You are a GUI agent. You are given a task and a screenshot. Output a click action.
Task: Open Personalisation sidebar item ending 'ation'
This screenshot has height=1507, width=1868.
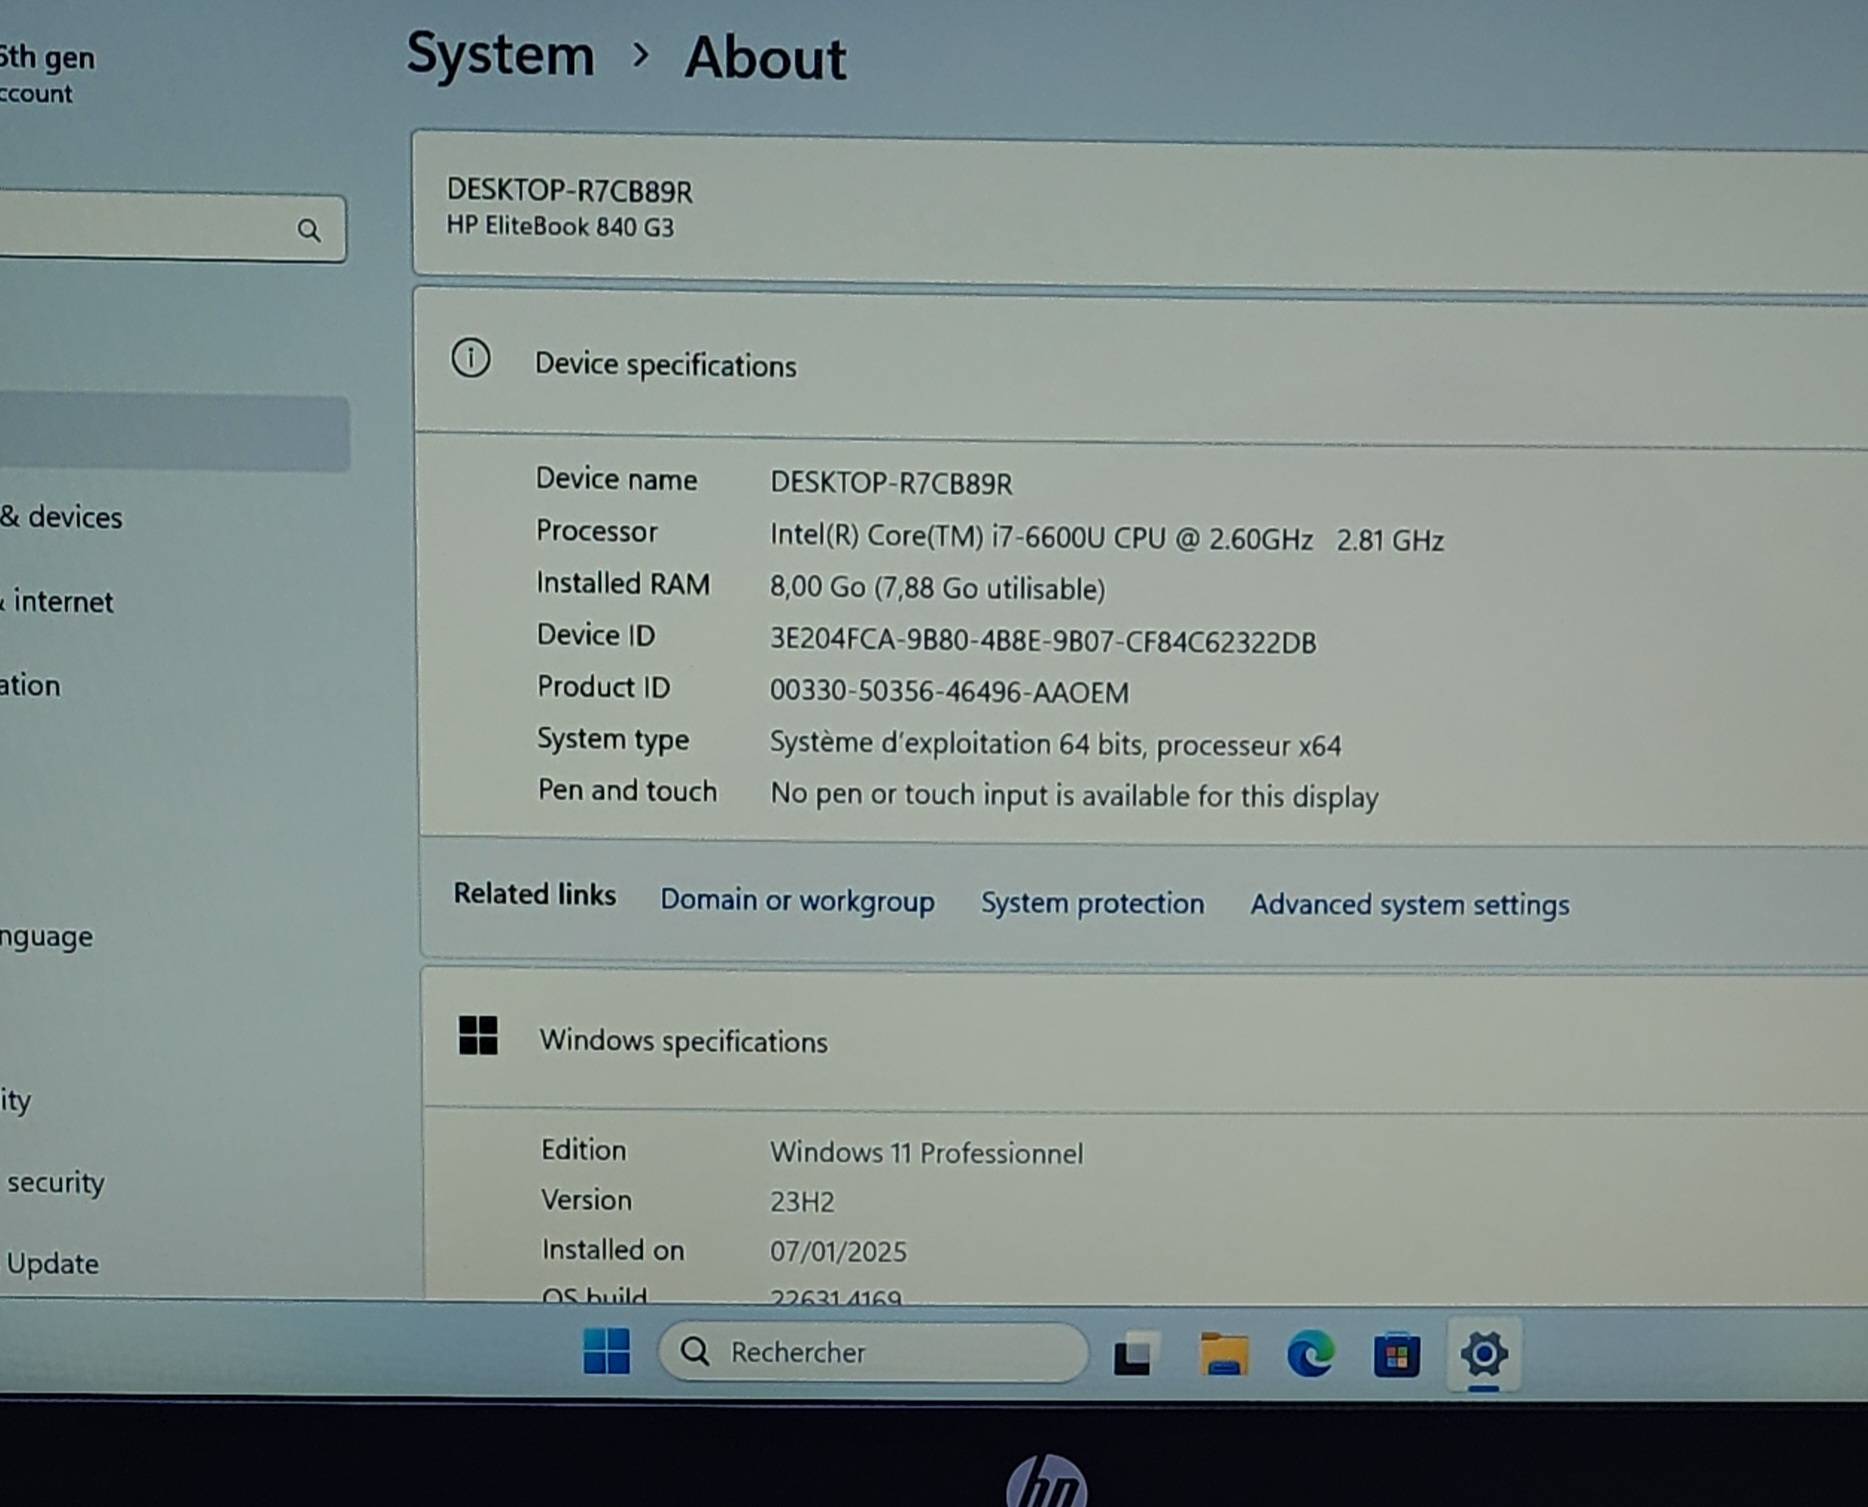tap(30, 686)
